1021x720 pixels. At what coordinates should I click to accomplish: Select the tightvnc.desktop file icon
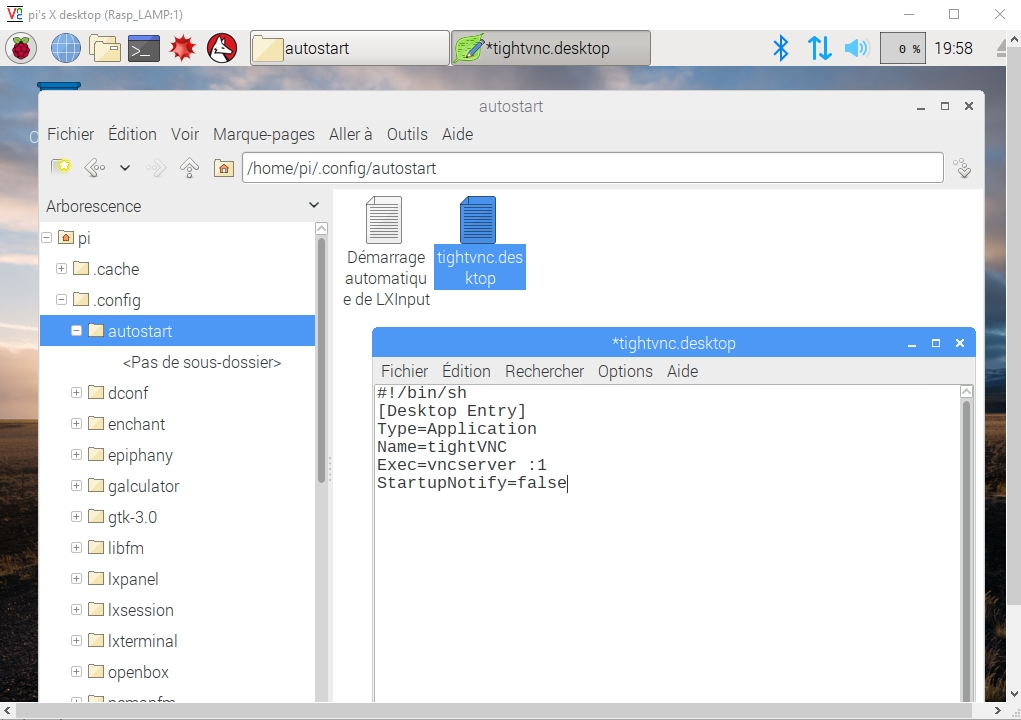(x=480, y=242)
